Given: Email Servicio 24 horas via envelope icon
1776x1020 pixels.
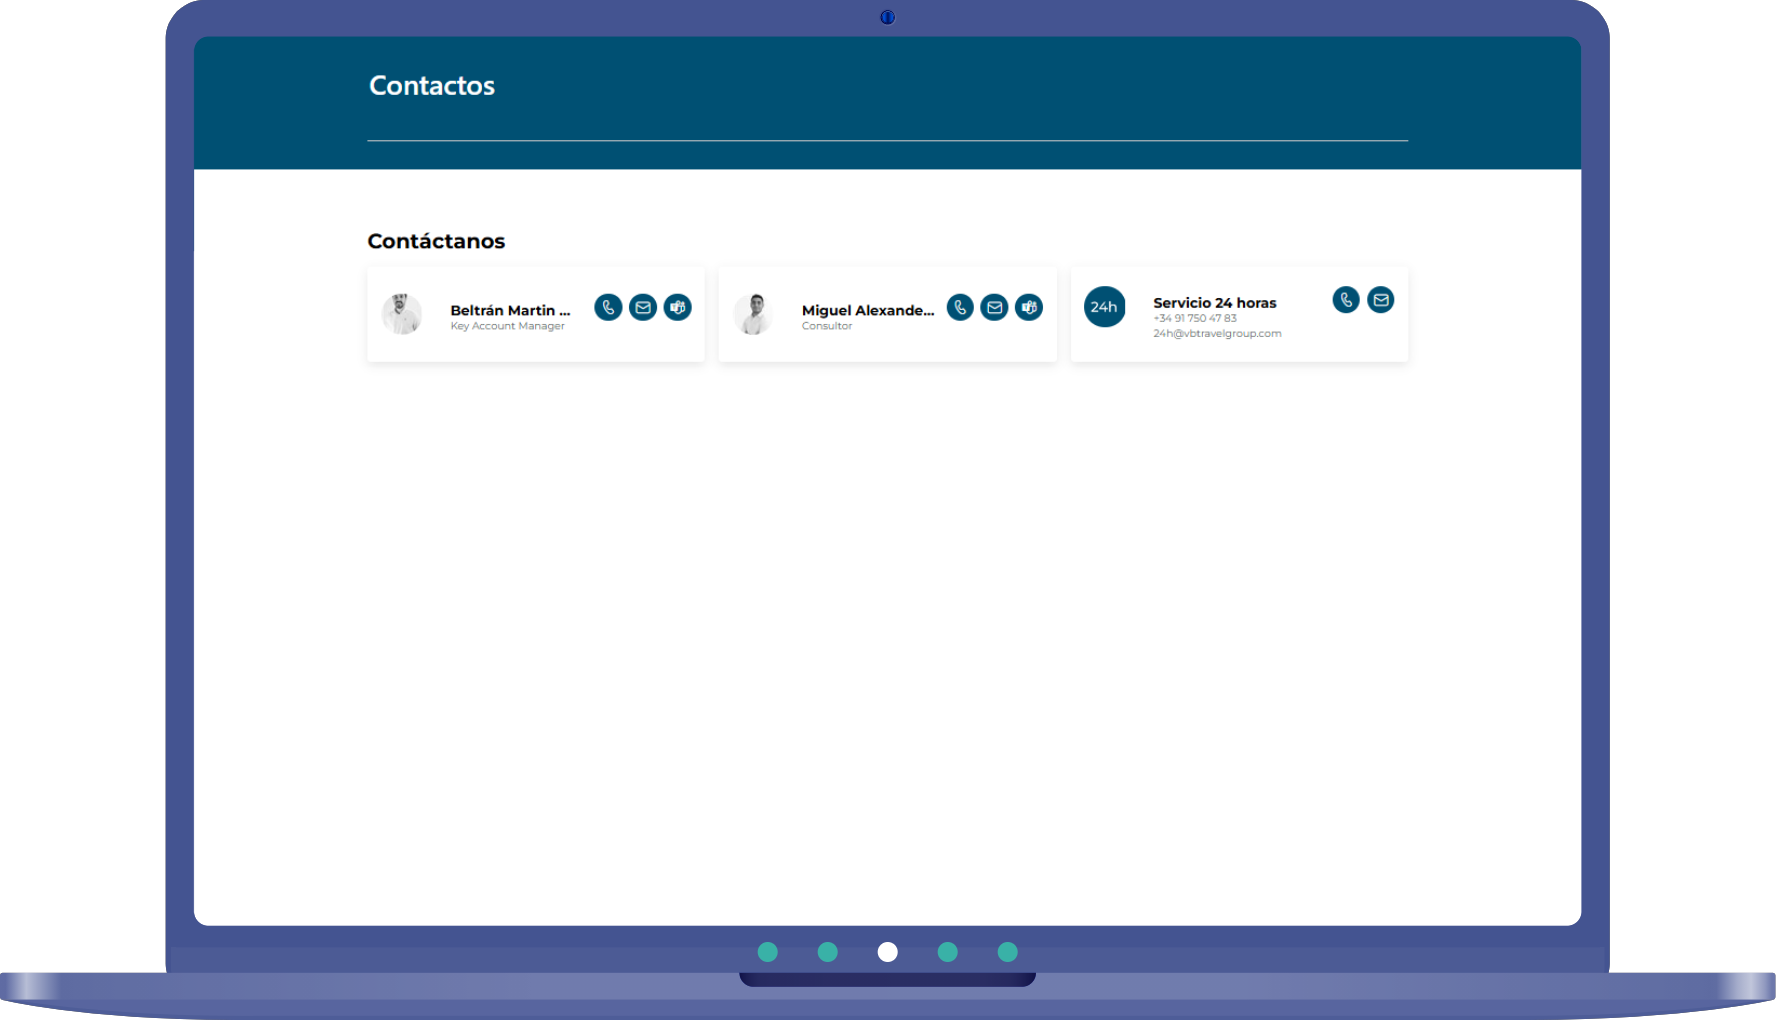Looking at the screenshot, I should tap(1381, 300).
